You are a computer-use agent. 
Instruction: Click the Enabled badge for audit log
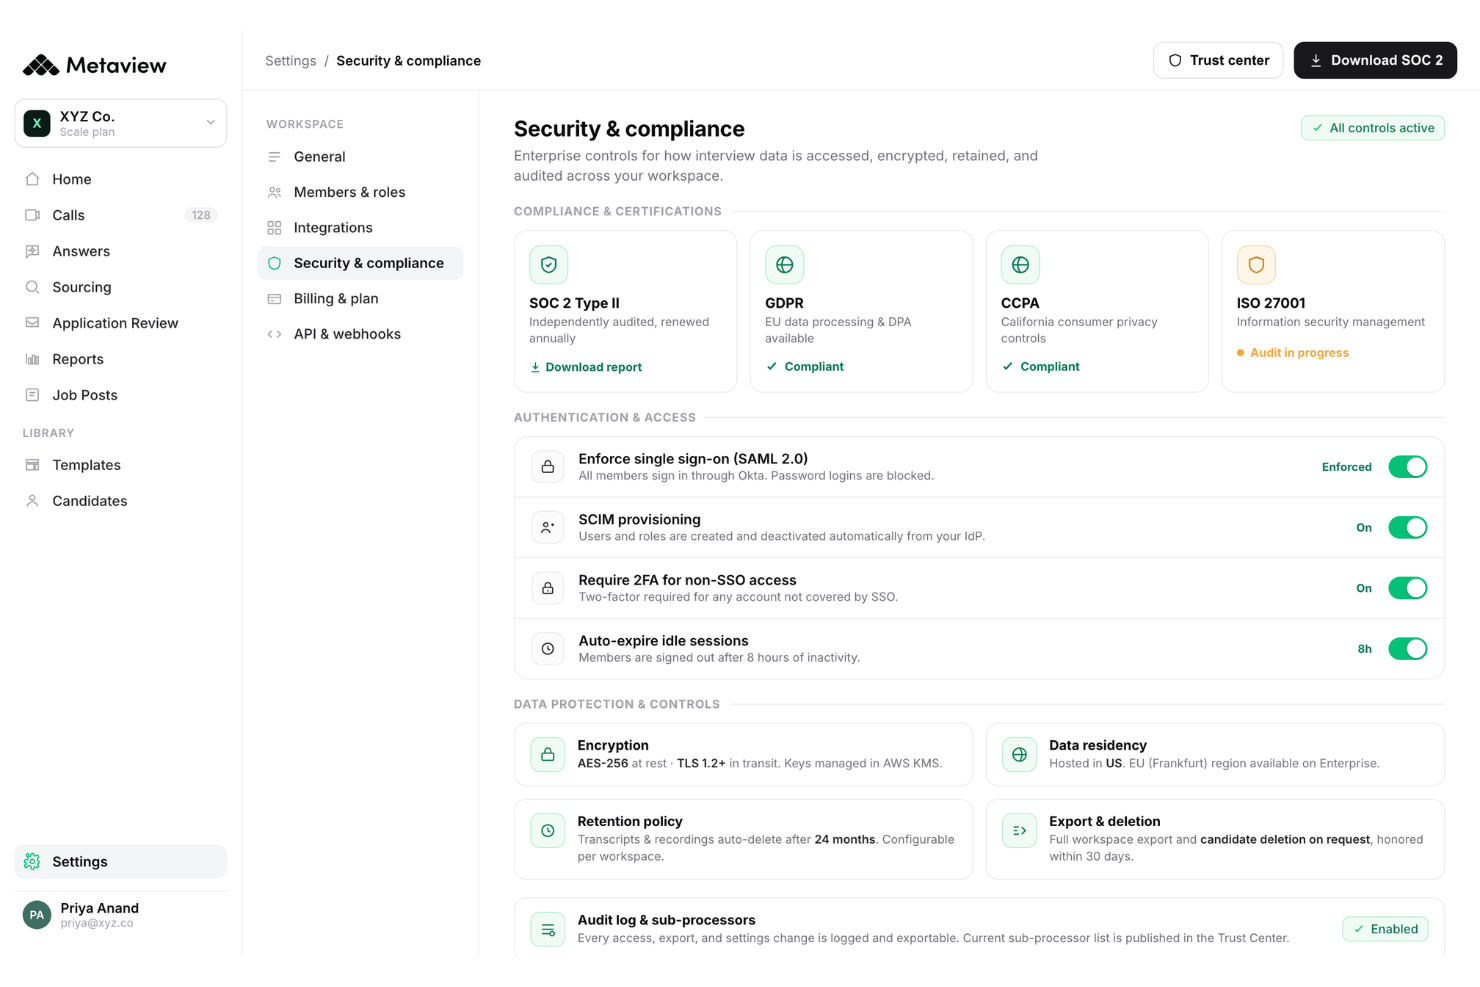(x=1385, y=929)
